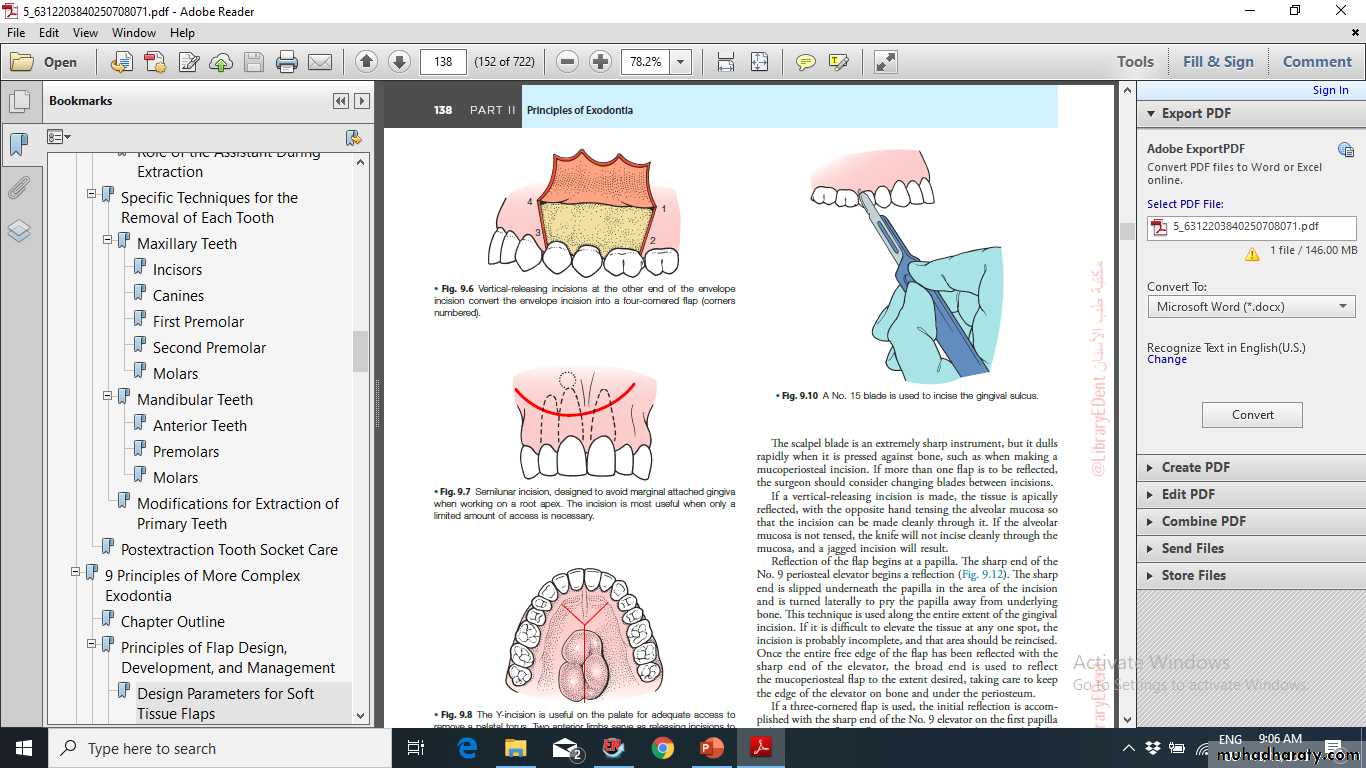Switch to the Fill & Sign tab

(x=1217, y=62)
